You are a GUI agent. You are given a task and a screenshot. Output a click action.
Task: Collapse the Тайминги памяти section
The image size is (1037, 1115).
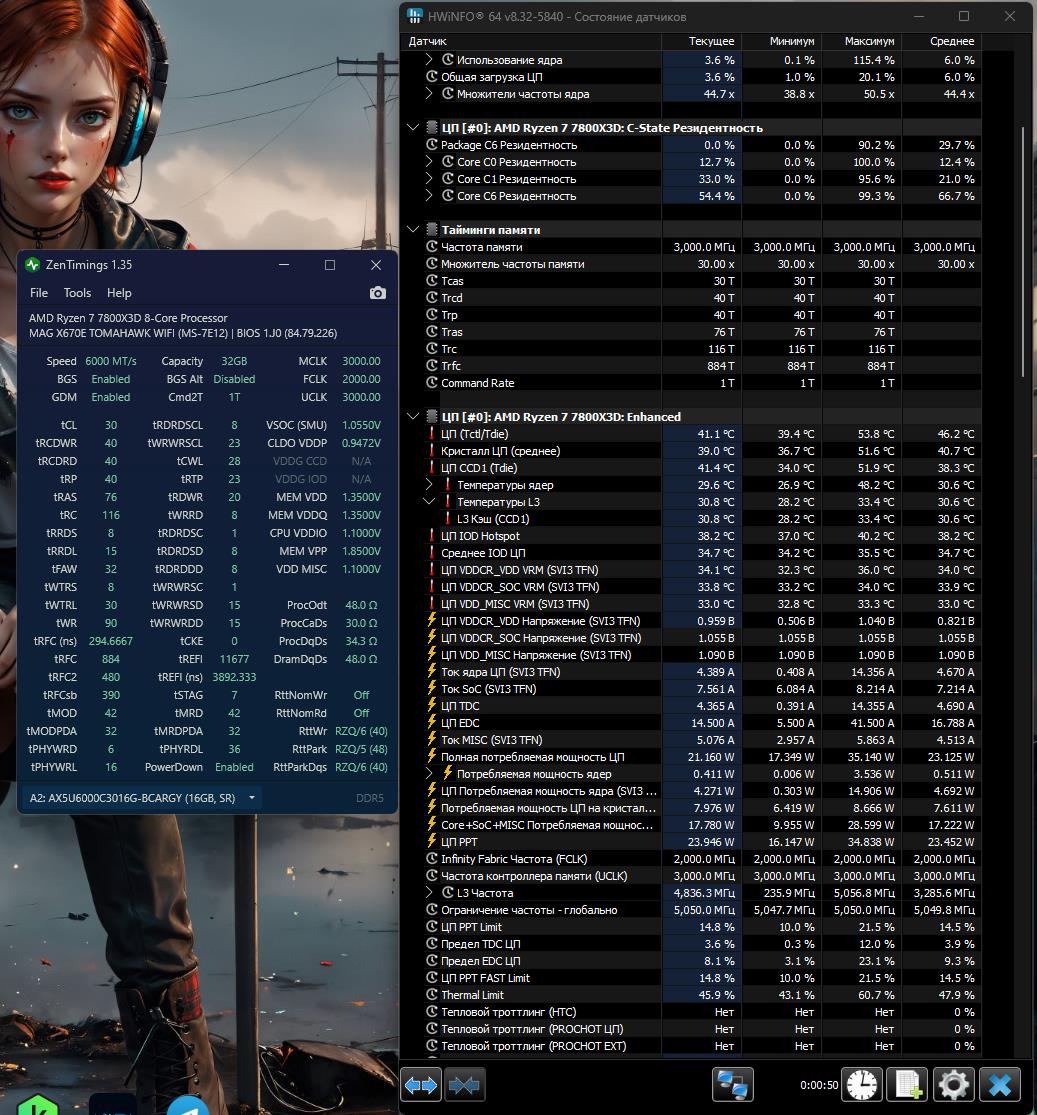coord(413,230)
